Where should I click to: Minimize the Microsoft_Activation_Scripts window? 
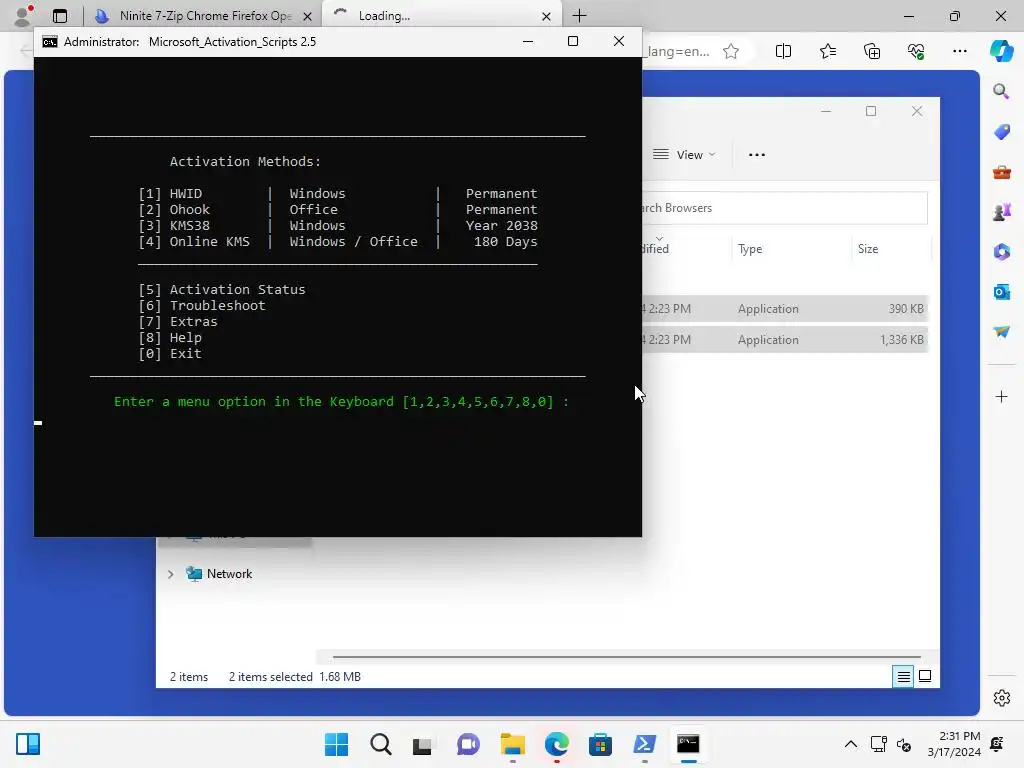(528, 41)
